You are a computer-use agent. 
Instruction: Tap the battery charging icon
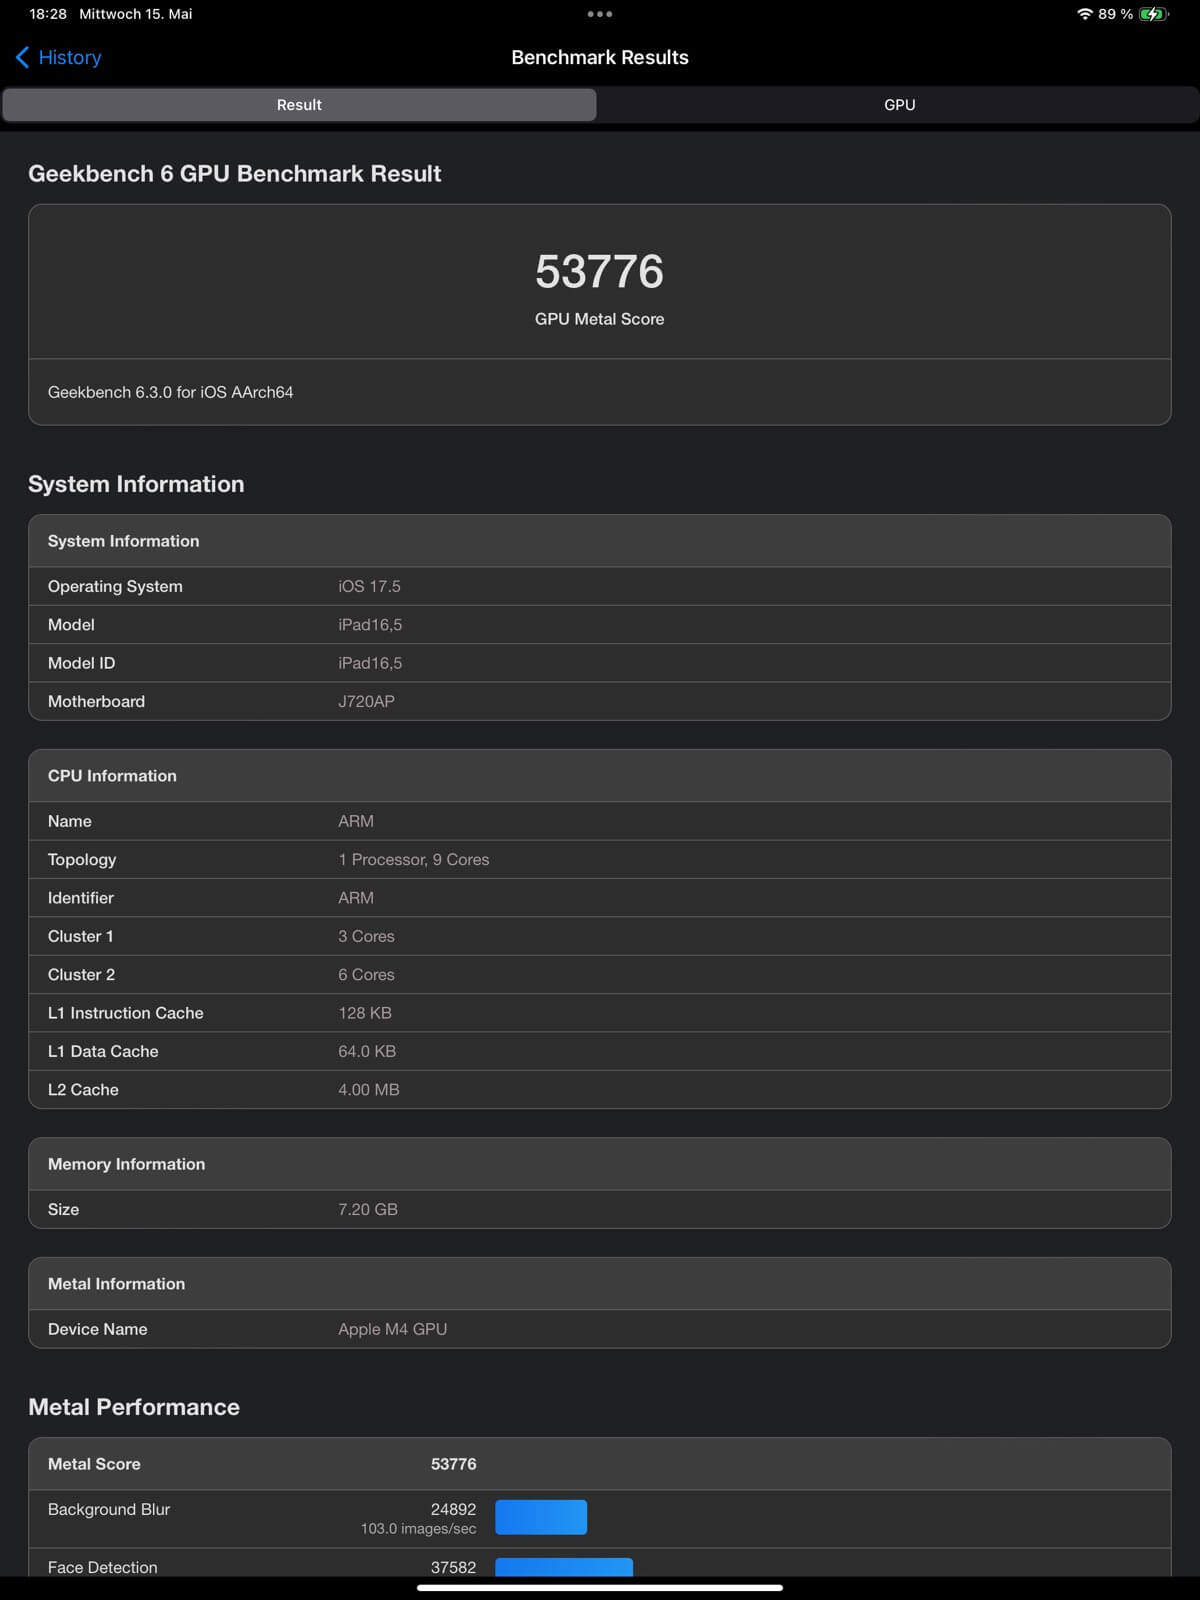[1153, 14]
